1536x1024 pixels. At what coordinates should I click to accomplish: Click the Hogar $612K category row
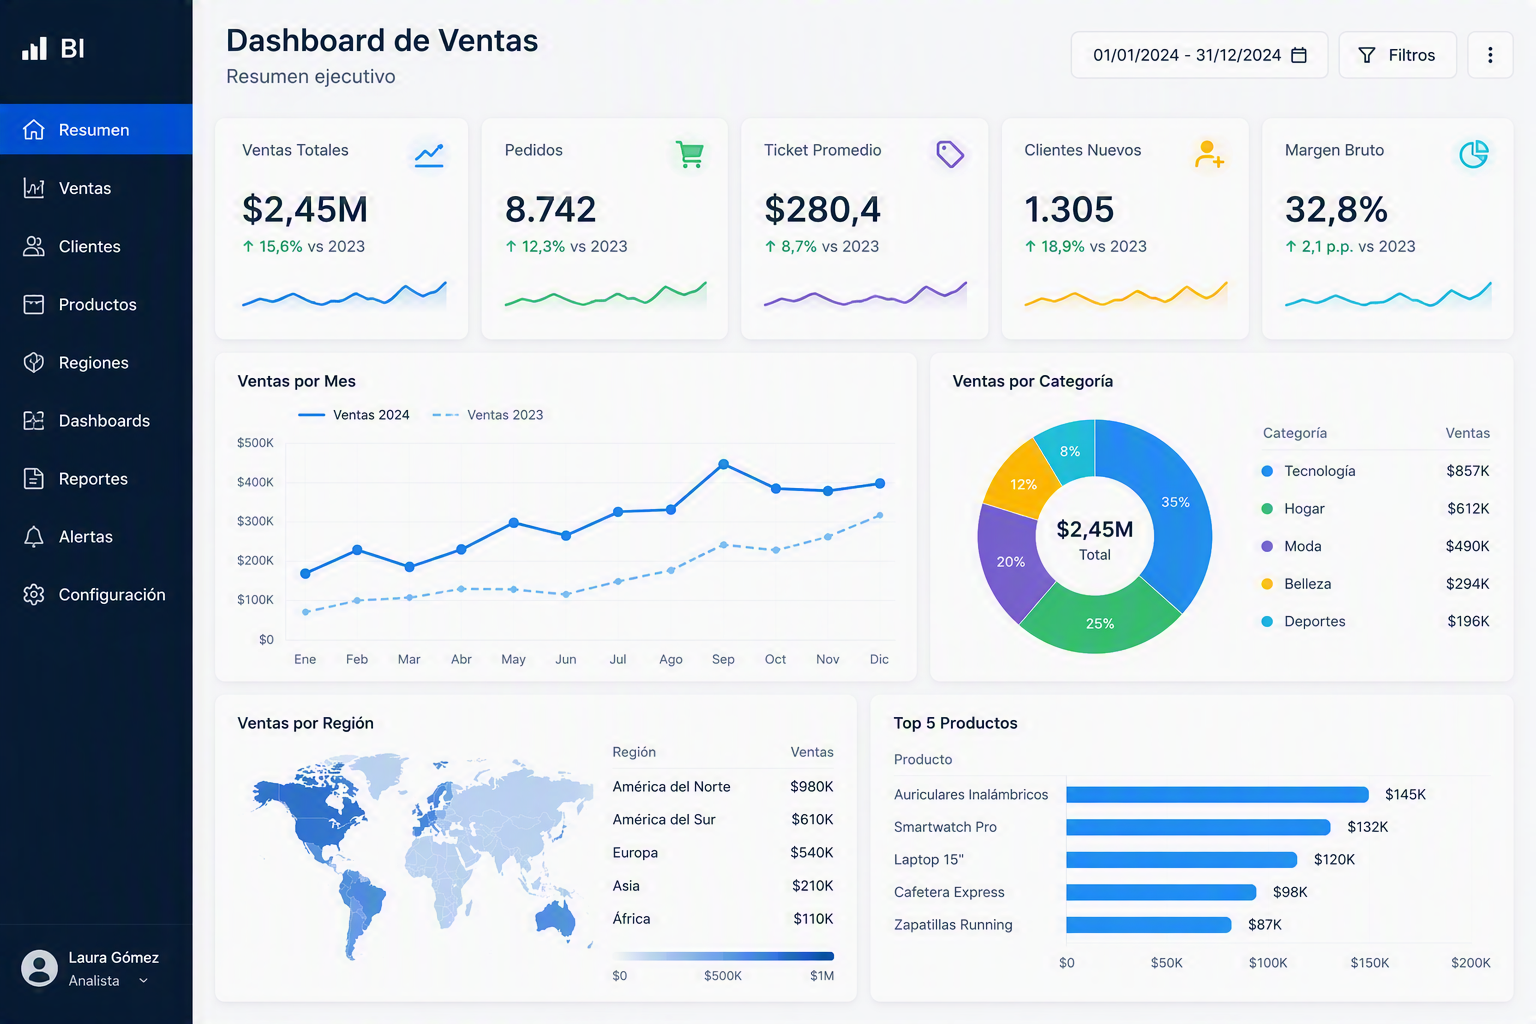click(x=1376, y=509)
